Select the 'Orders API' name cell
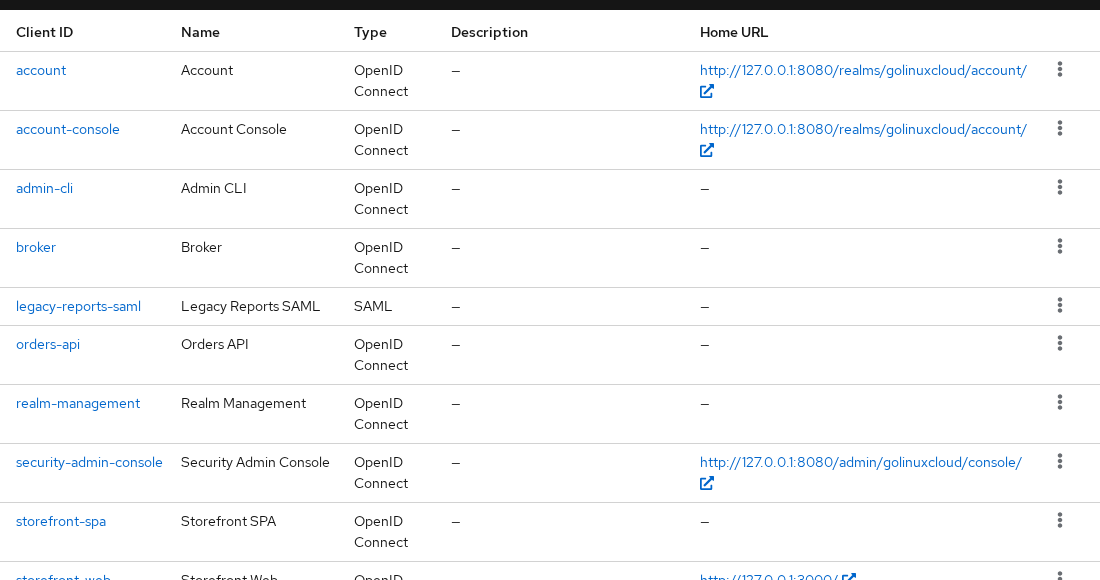The image size is (1100, 580). click(x=215, y=344)
